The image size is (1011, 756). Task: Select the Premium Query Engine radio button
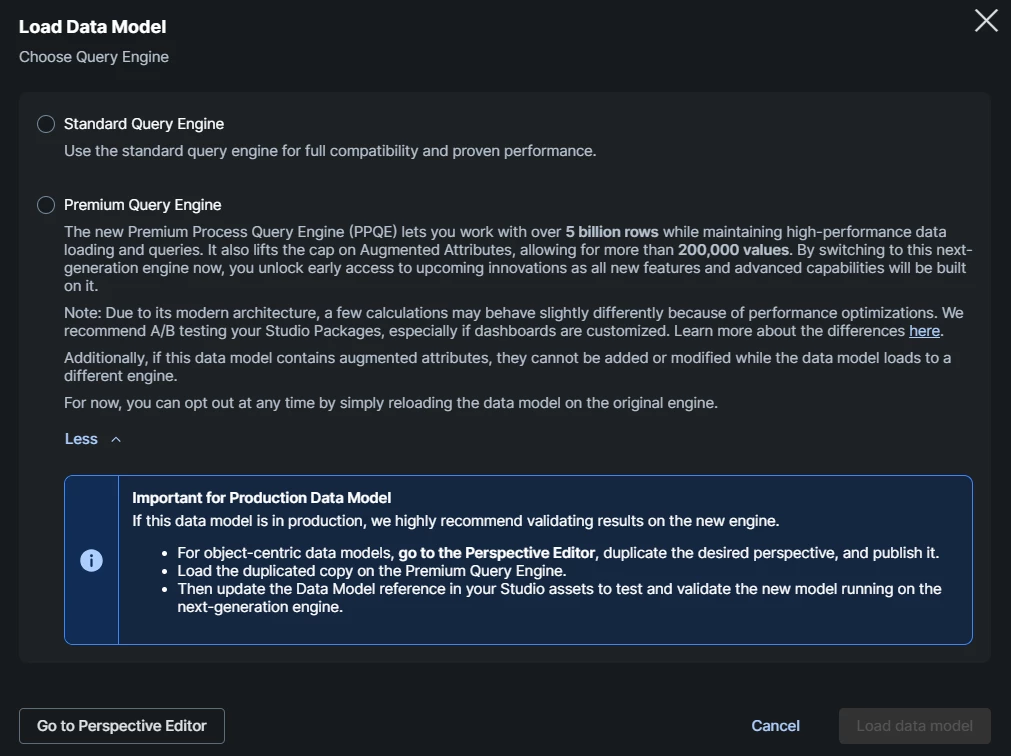(46, 205)
